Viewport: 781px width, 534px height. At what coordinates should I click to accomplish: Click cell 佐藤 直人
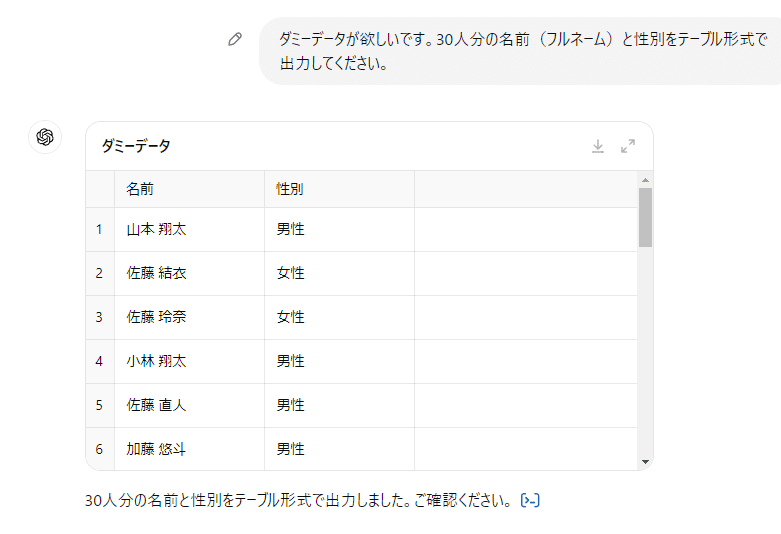click(189, 405)
